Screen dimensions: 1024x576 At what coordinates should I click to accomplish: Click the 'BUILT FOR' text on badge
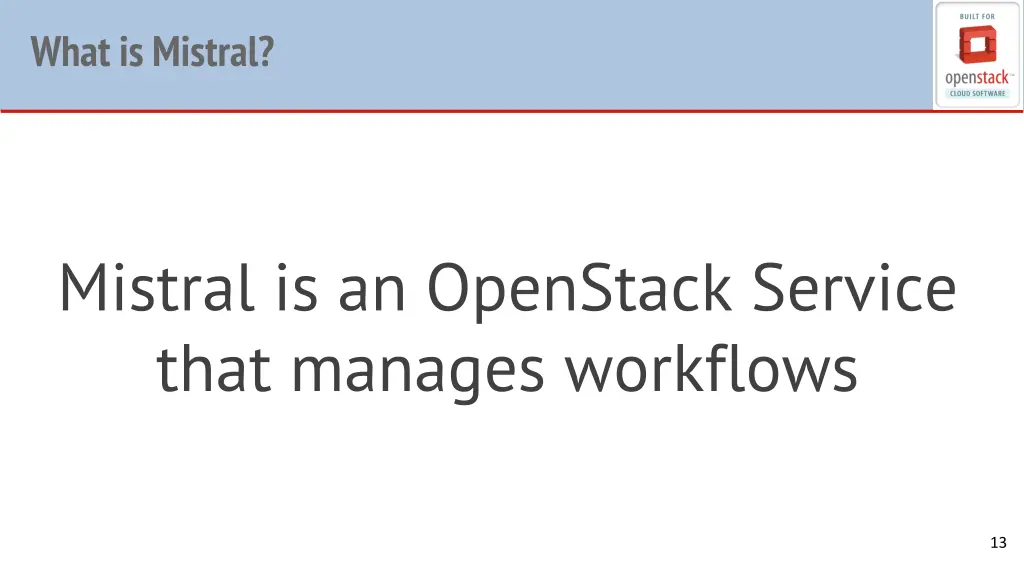coord(978,16)
